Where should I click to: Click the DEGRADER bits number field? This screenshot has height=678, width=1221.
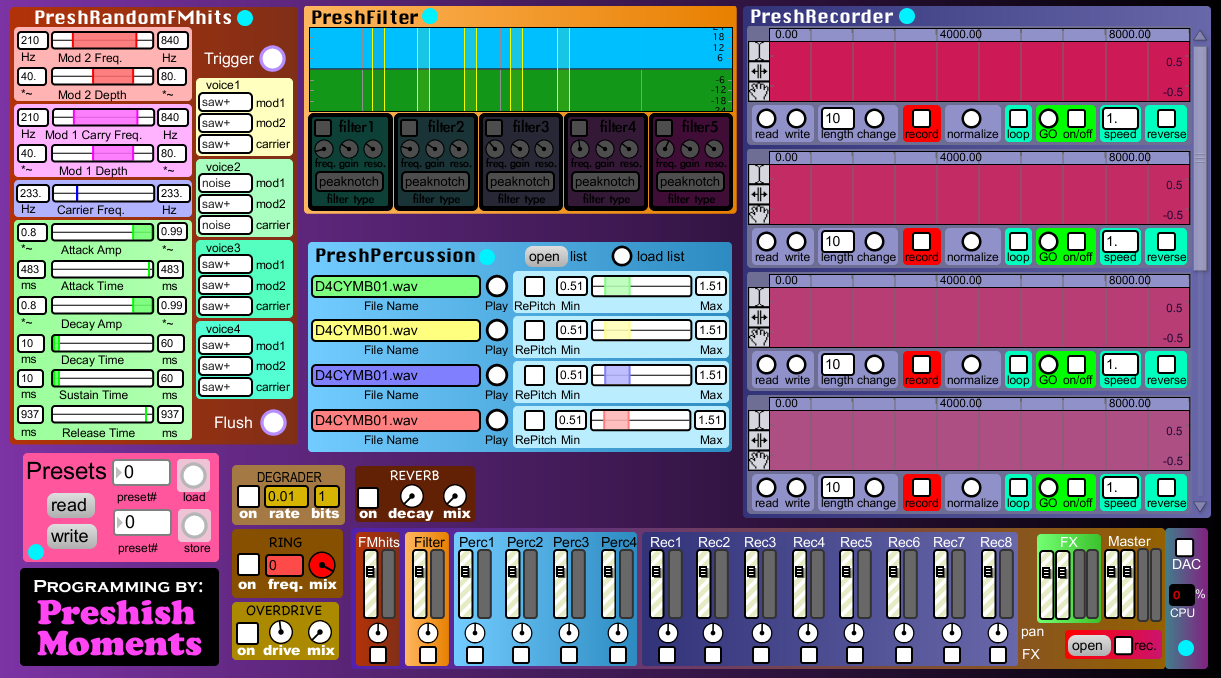click(326, 496)
